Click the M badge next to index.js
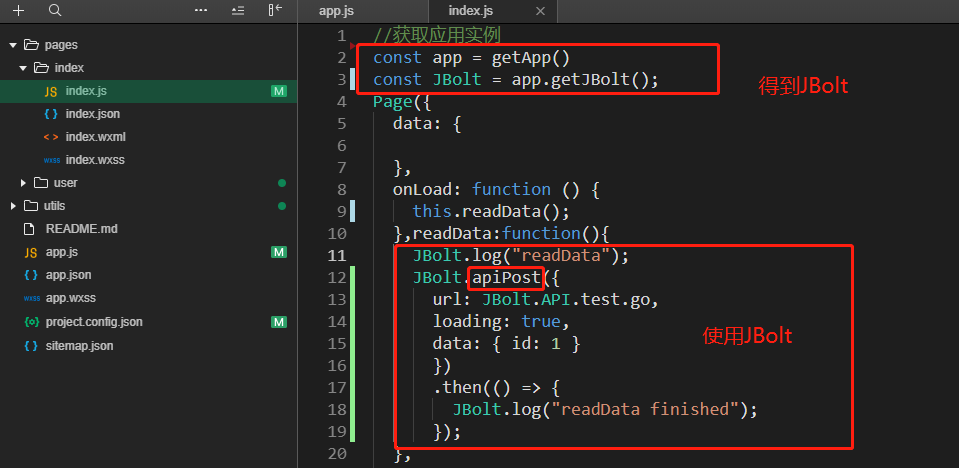Image resolution: width=959 pixels, height=468 pixels. point(279,91)
